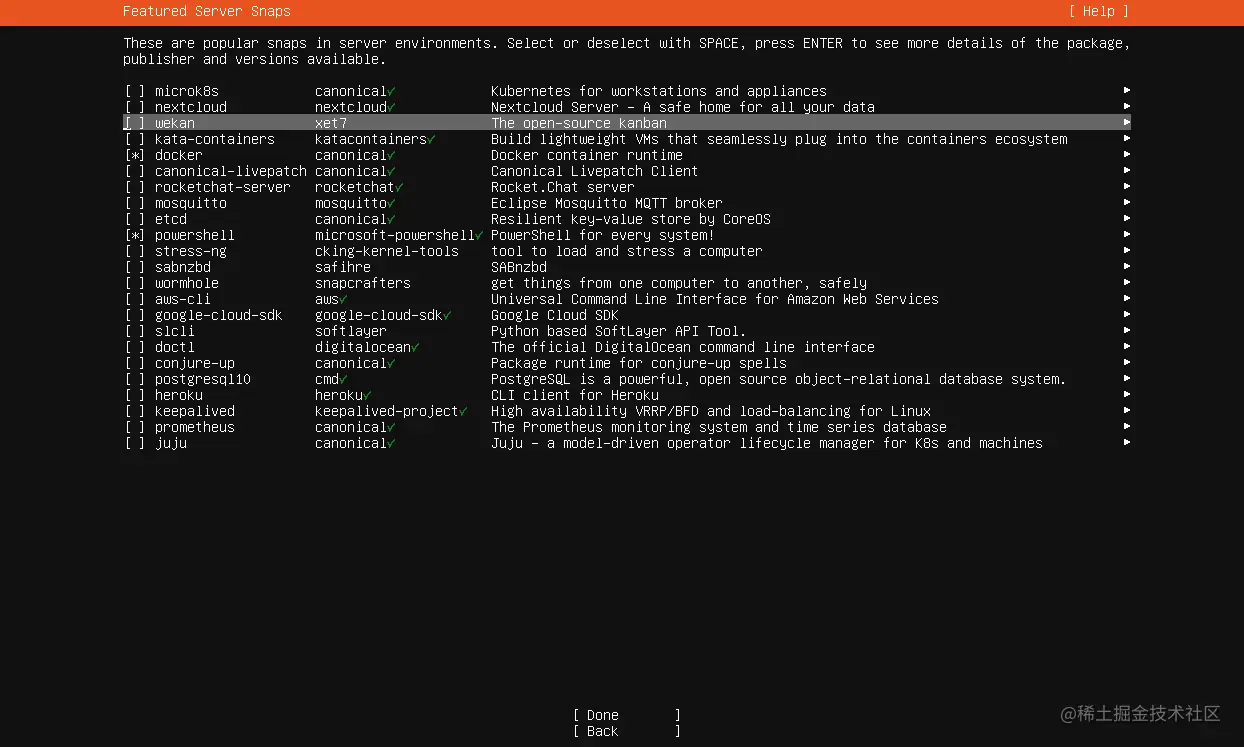The image size is (1244, 747).
Task: Expand details arrow for conjure-up row
Action: click(x=1127, y=363)
